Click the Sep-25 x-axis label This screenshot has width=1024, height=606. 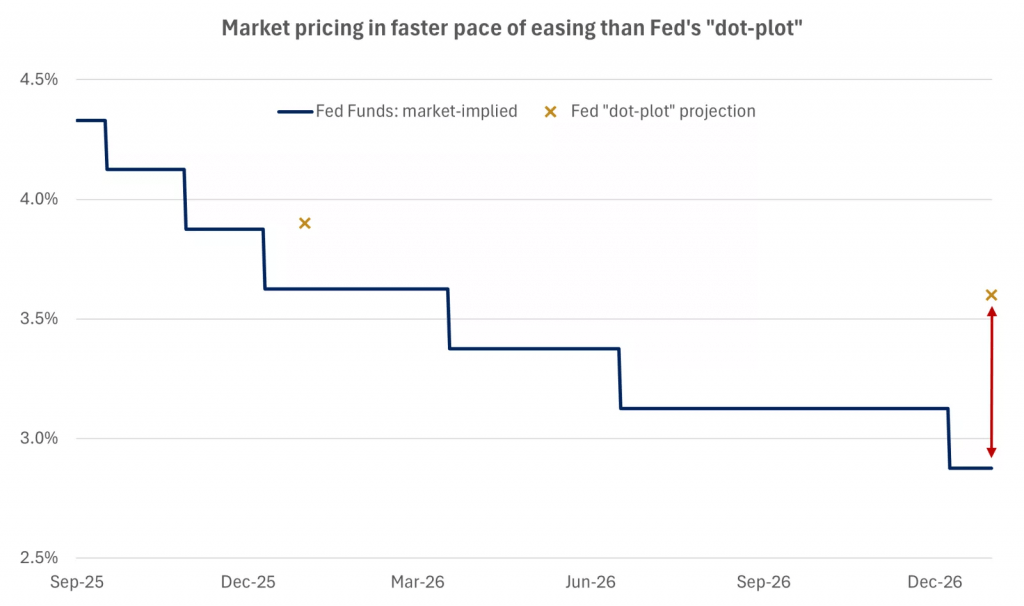point(77,582)
